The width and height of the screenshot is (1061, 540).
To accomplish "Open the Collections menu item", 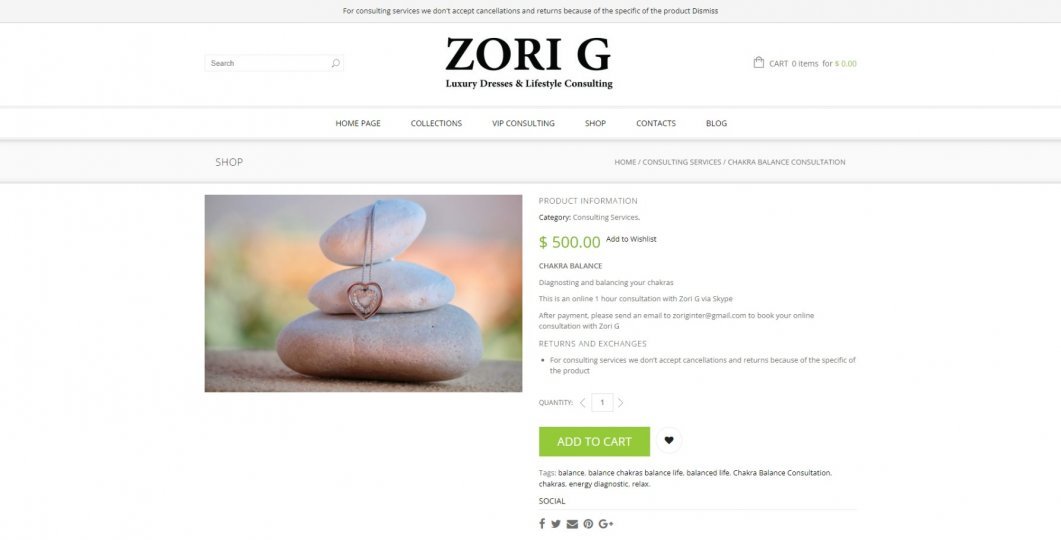I will pyautogui.click(x=436, y=123).
